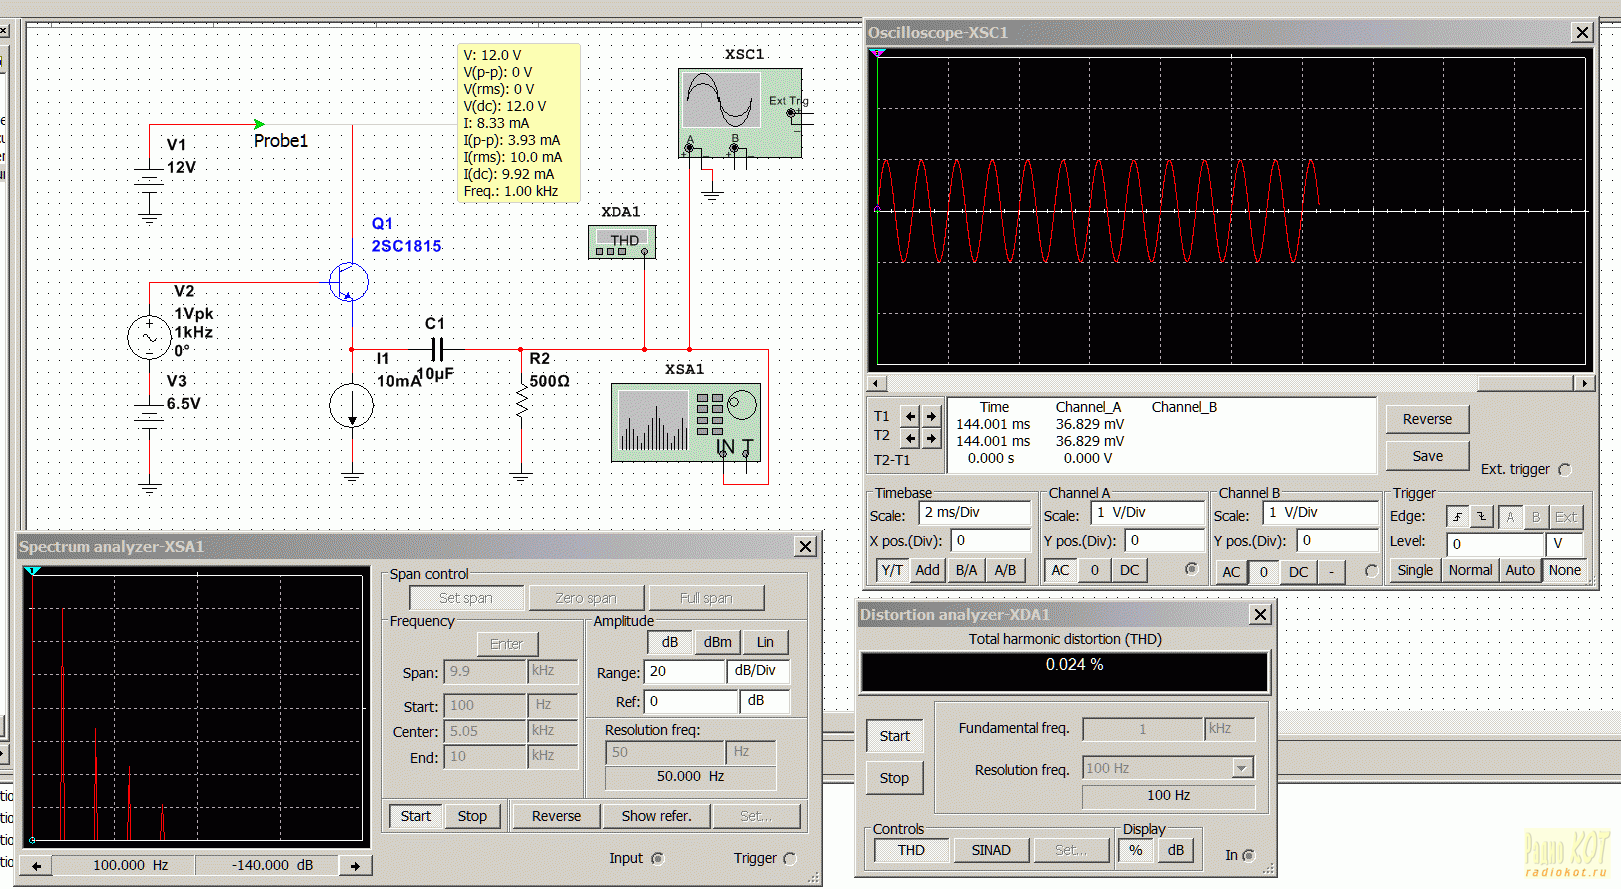Click Show refer. in spectrum analyzer

pos(656,816)
